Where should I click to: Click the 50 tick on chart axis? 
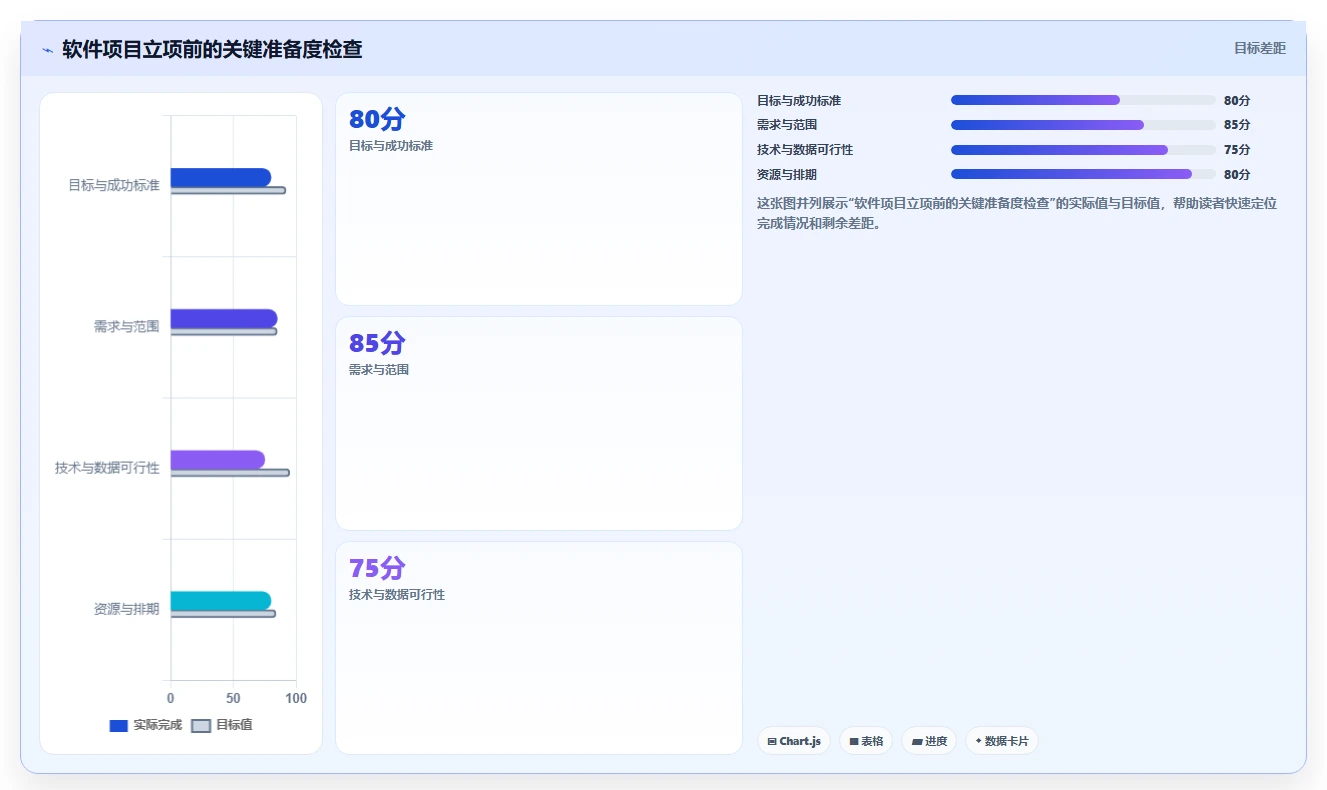[x=233, y=698]
